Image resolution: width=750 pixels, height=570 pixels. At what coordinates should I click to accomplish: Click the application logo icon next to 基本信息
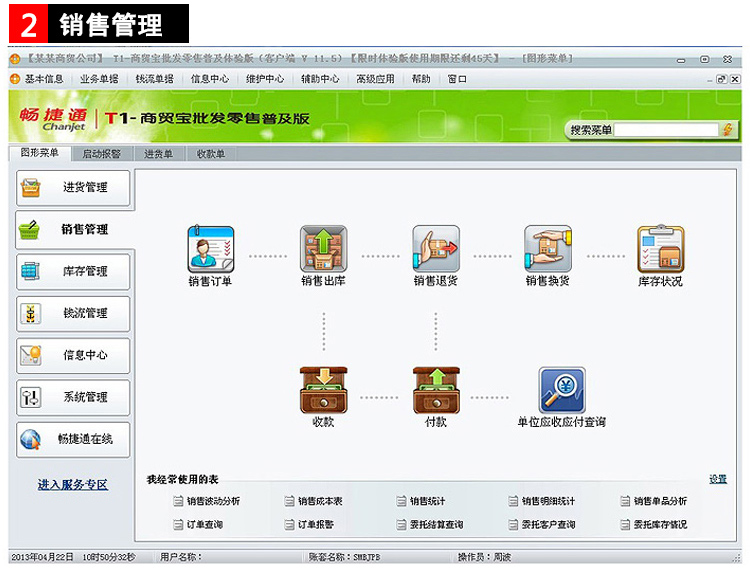(x=15, y=79)
